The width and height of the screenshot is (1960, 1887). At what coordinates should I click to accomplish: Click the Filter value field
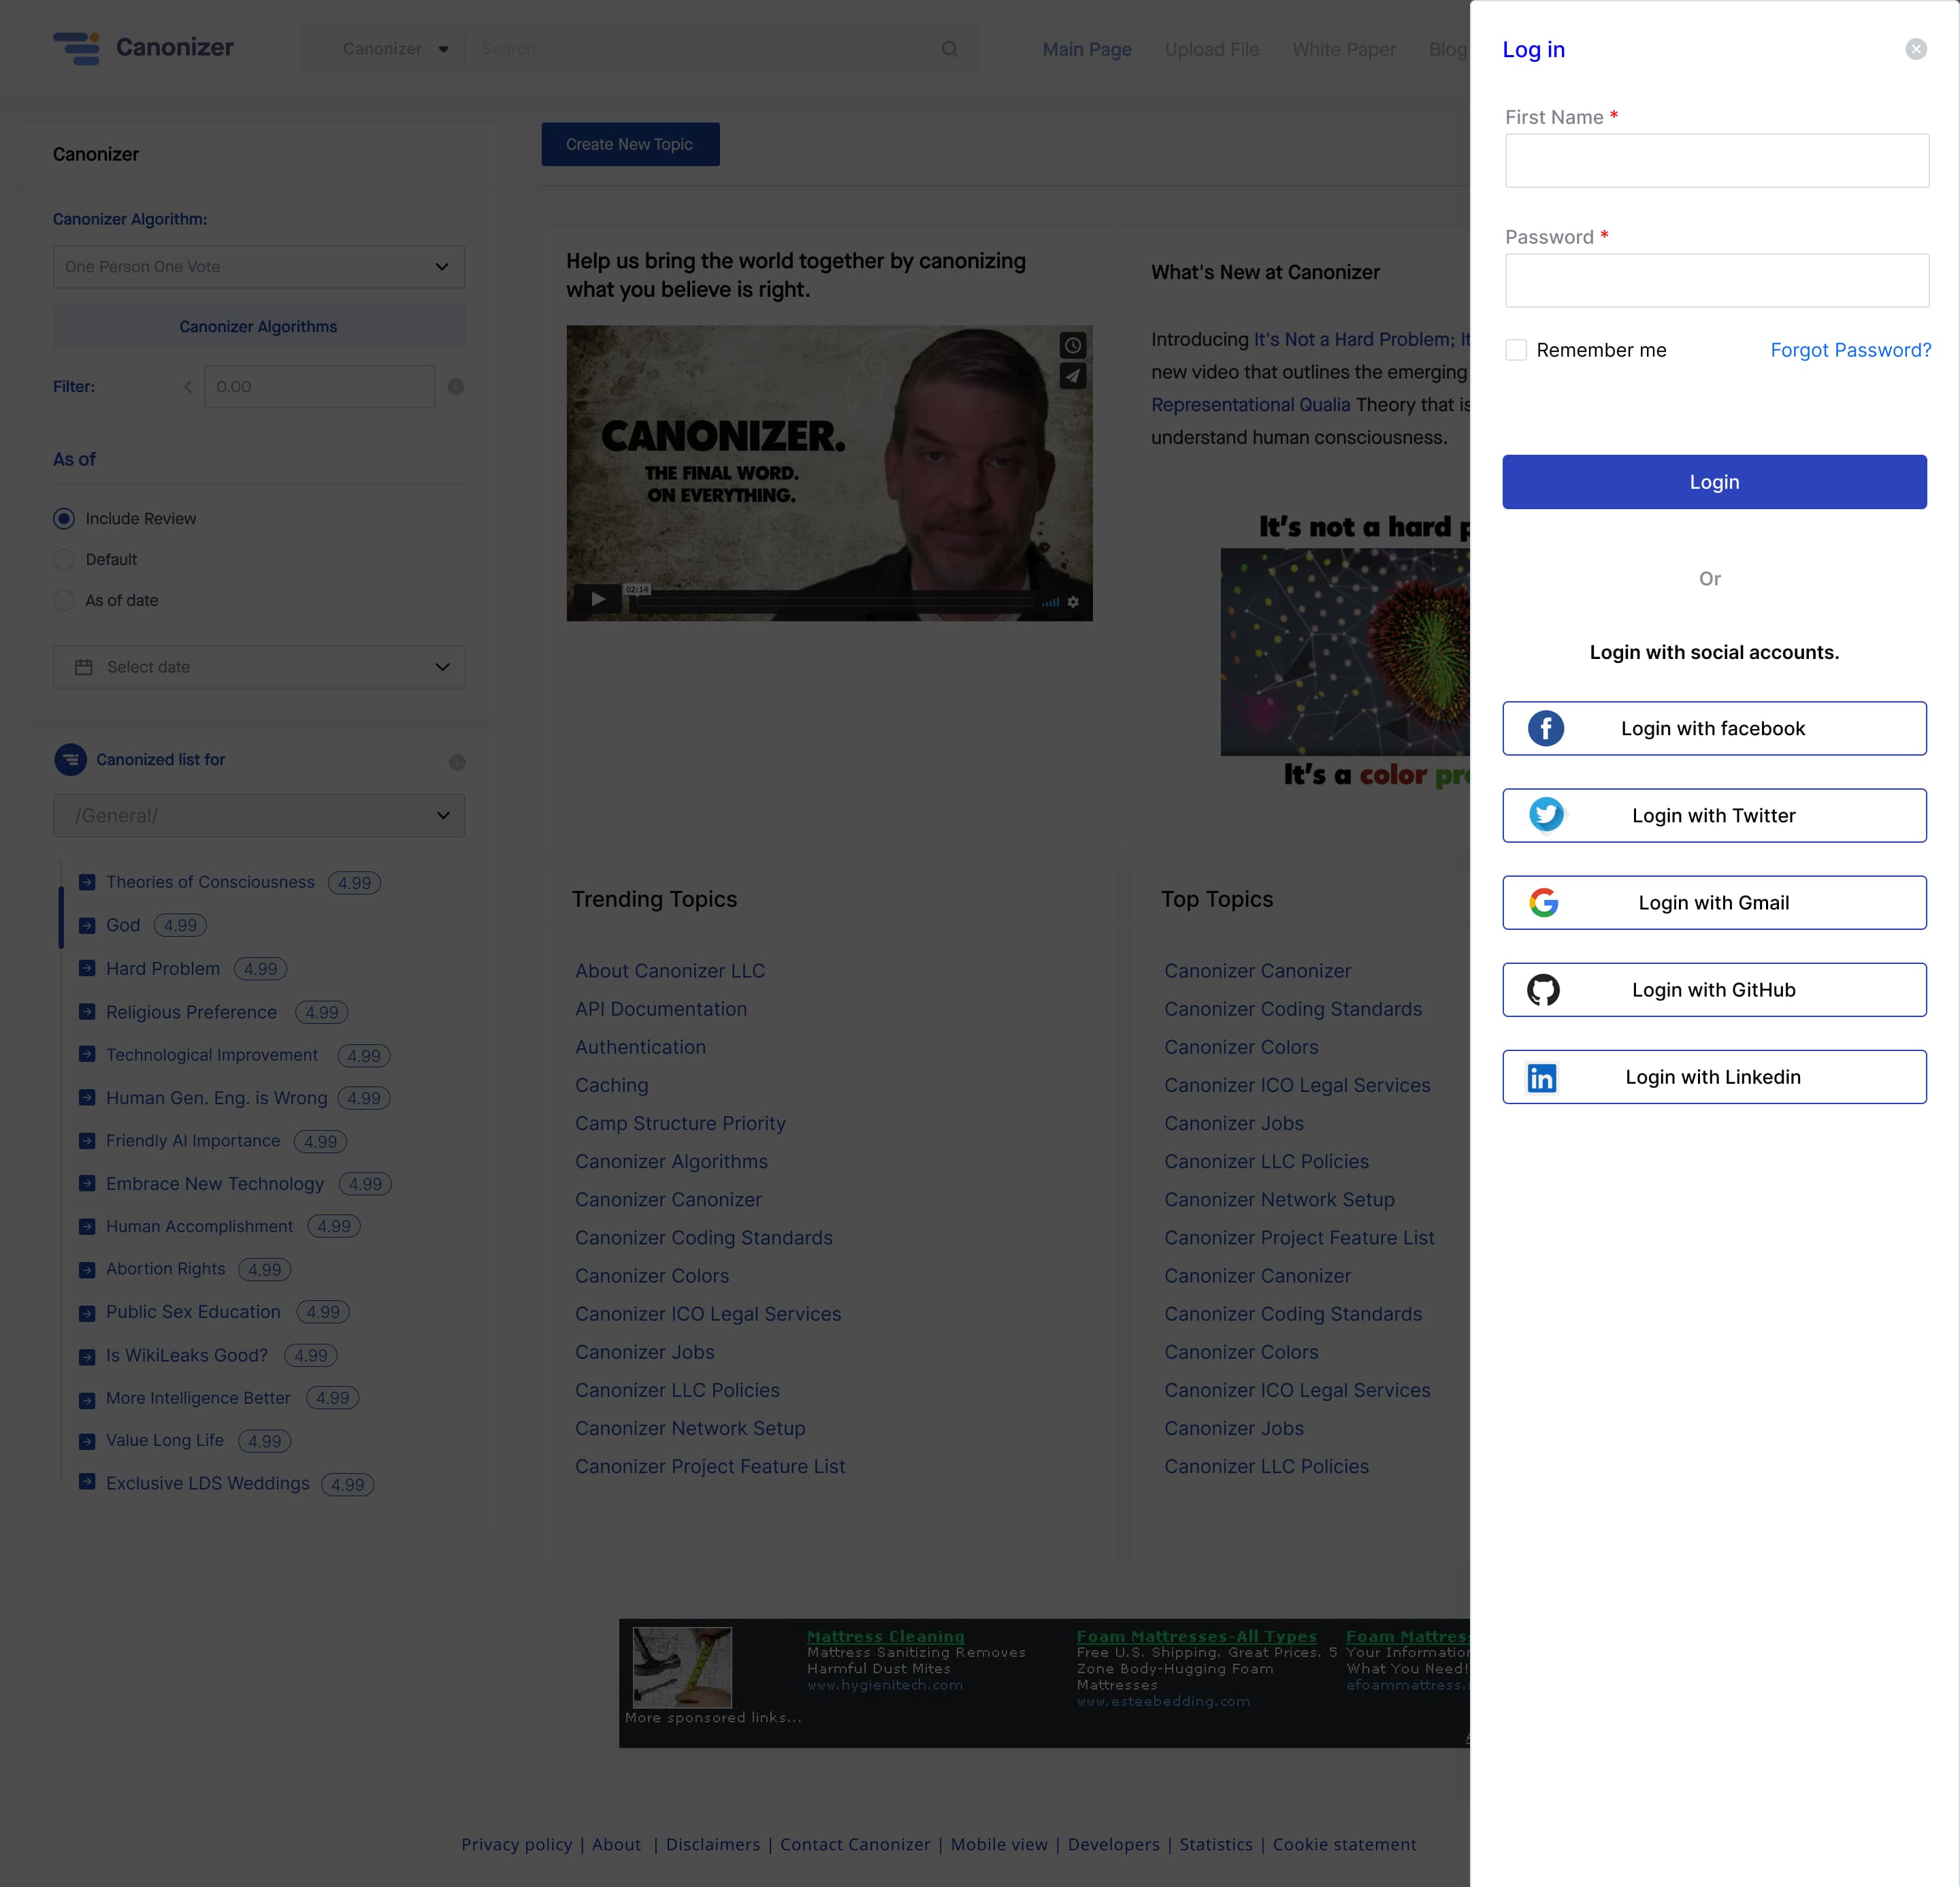click(320, 387)
